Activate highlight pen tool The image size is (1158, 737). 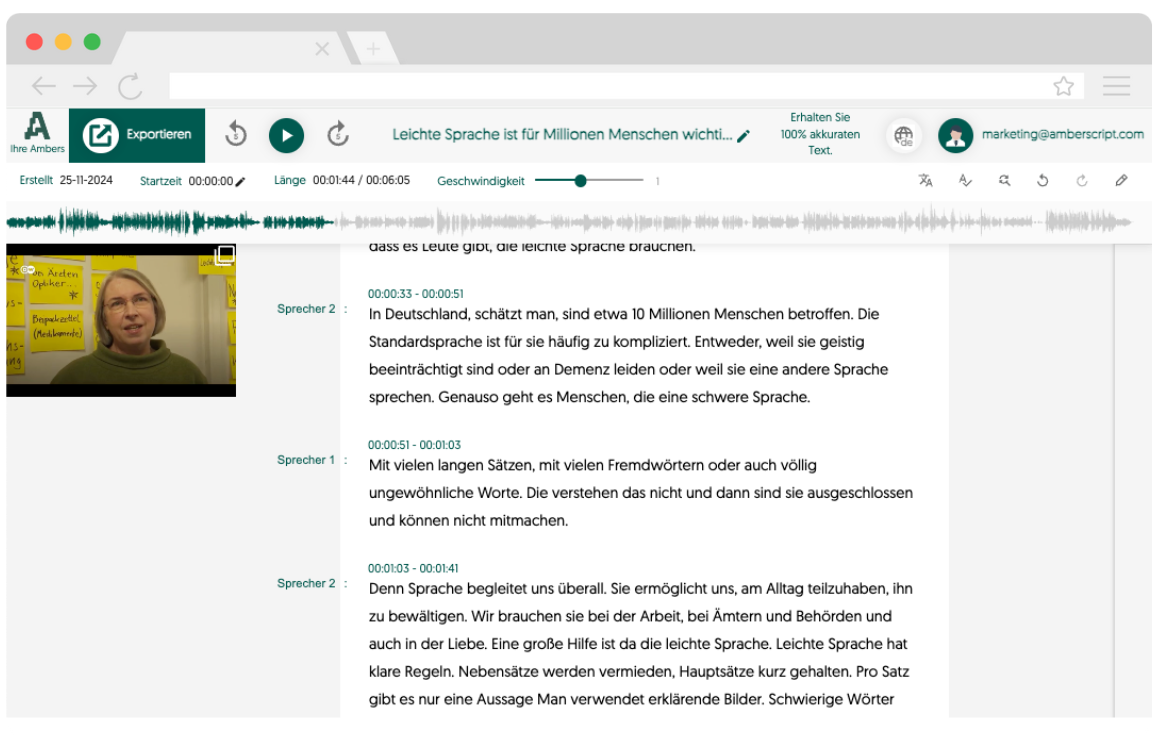(x=1121, y=180)
